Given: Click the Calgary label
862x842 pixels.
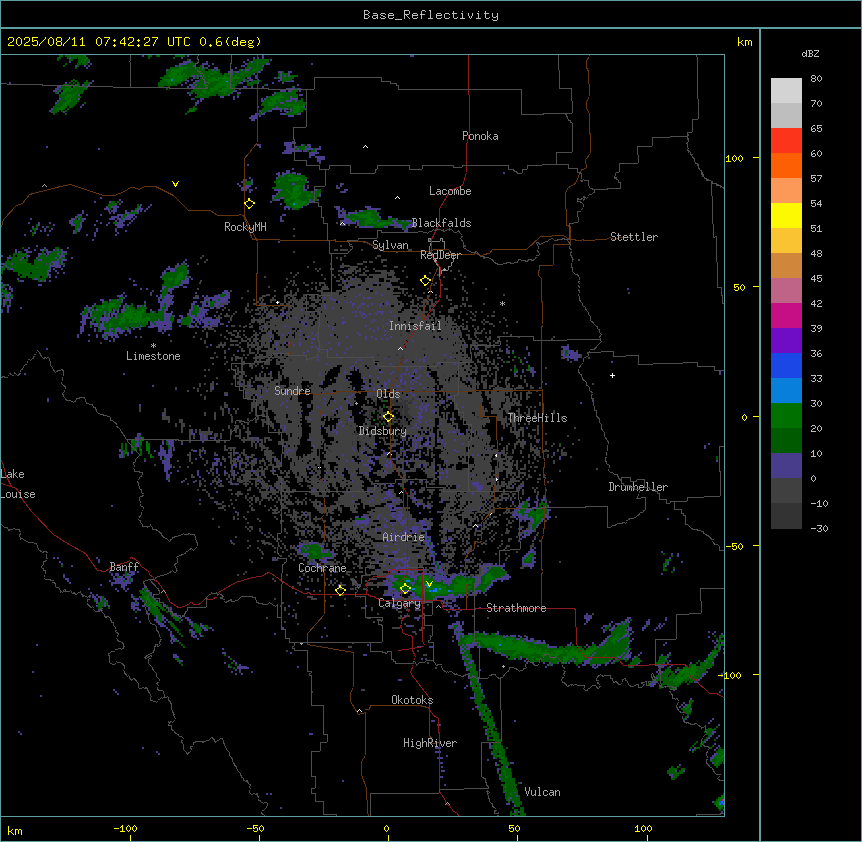Looking at the screenshot, I should [399, 603].
